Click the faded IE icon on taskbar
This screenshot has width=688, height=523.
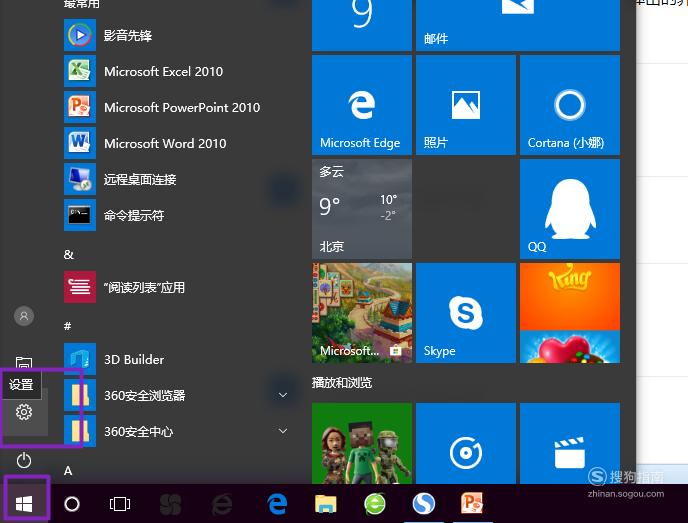coord(222,504)
